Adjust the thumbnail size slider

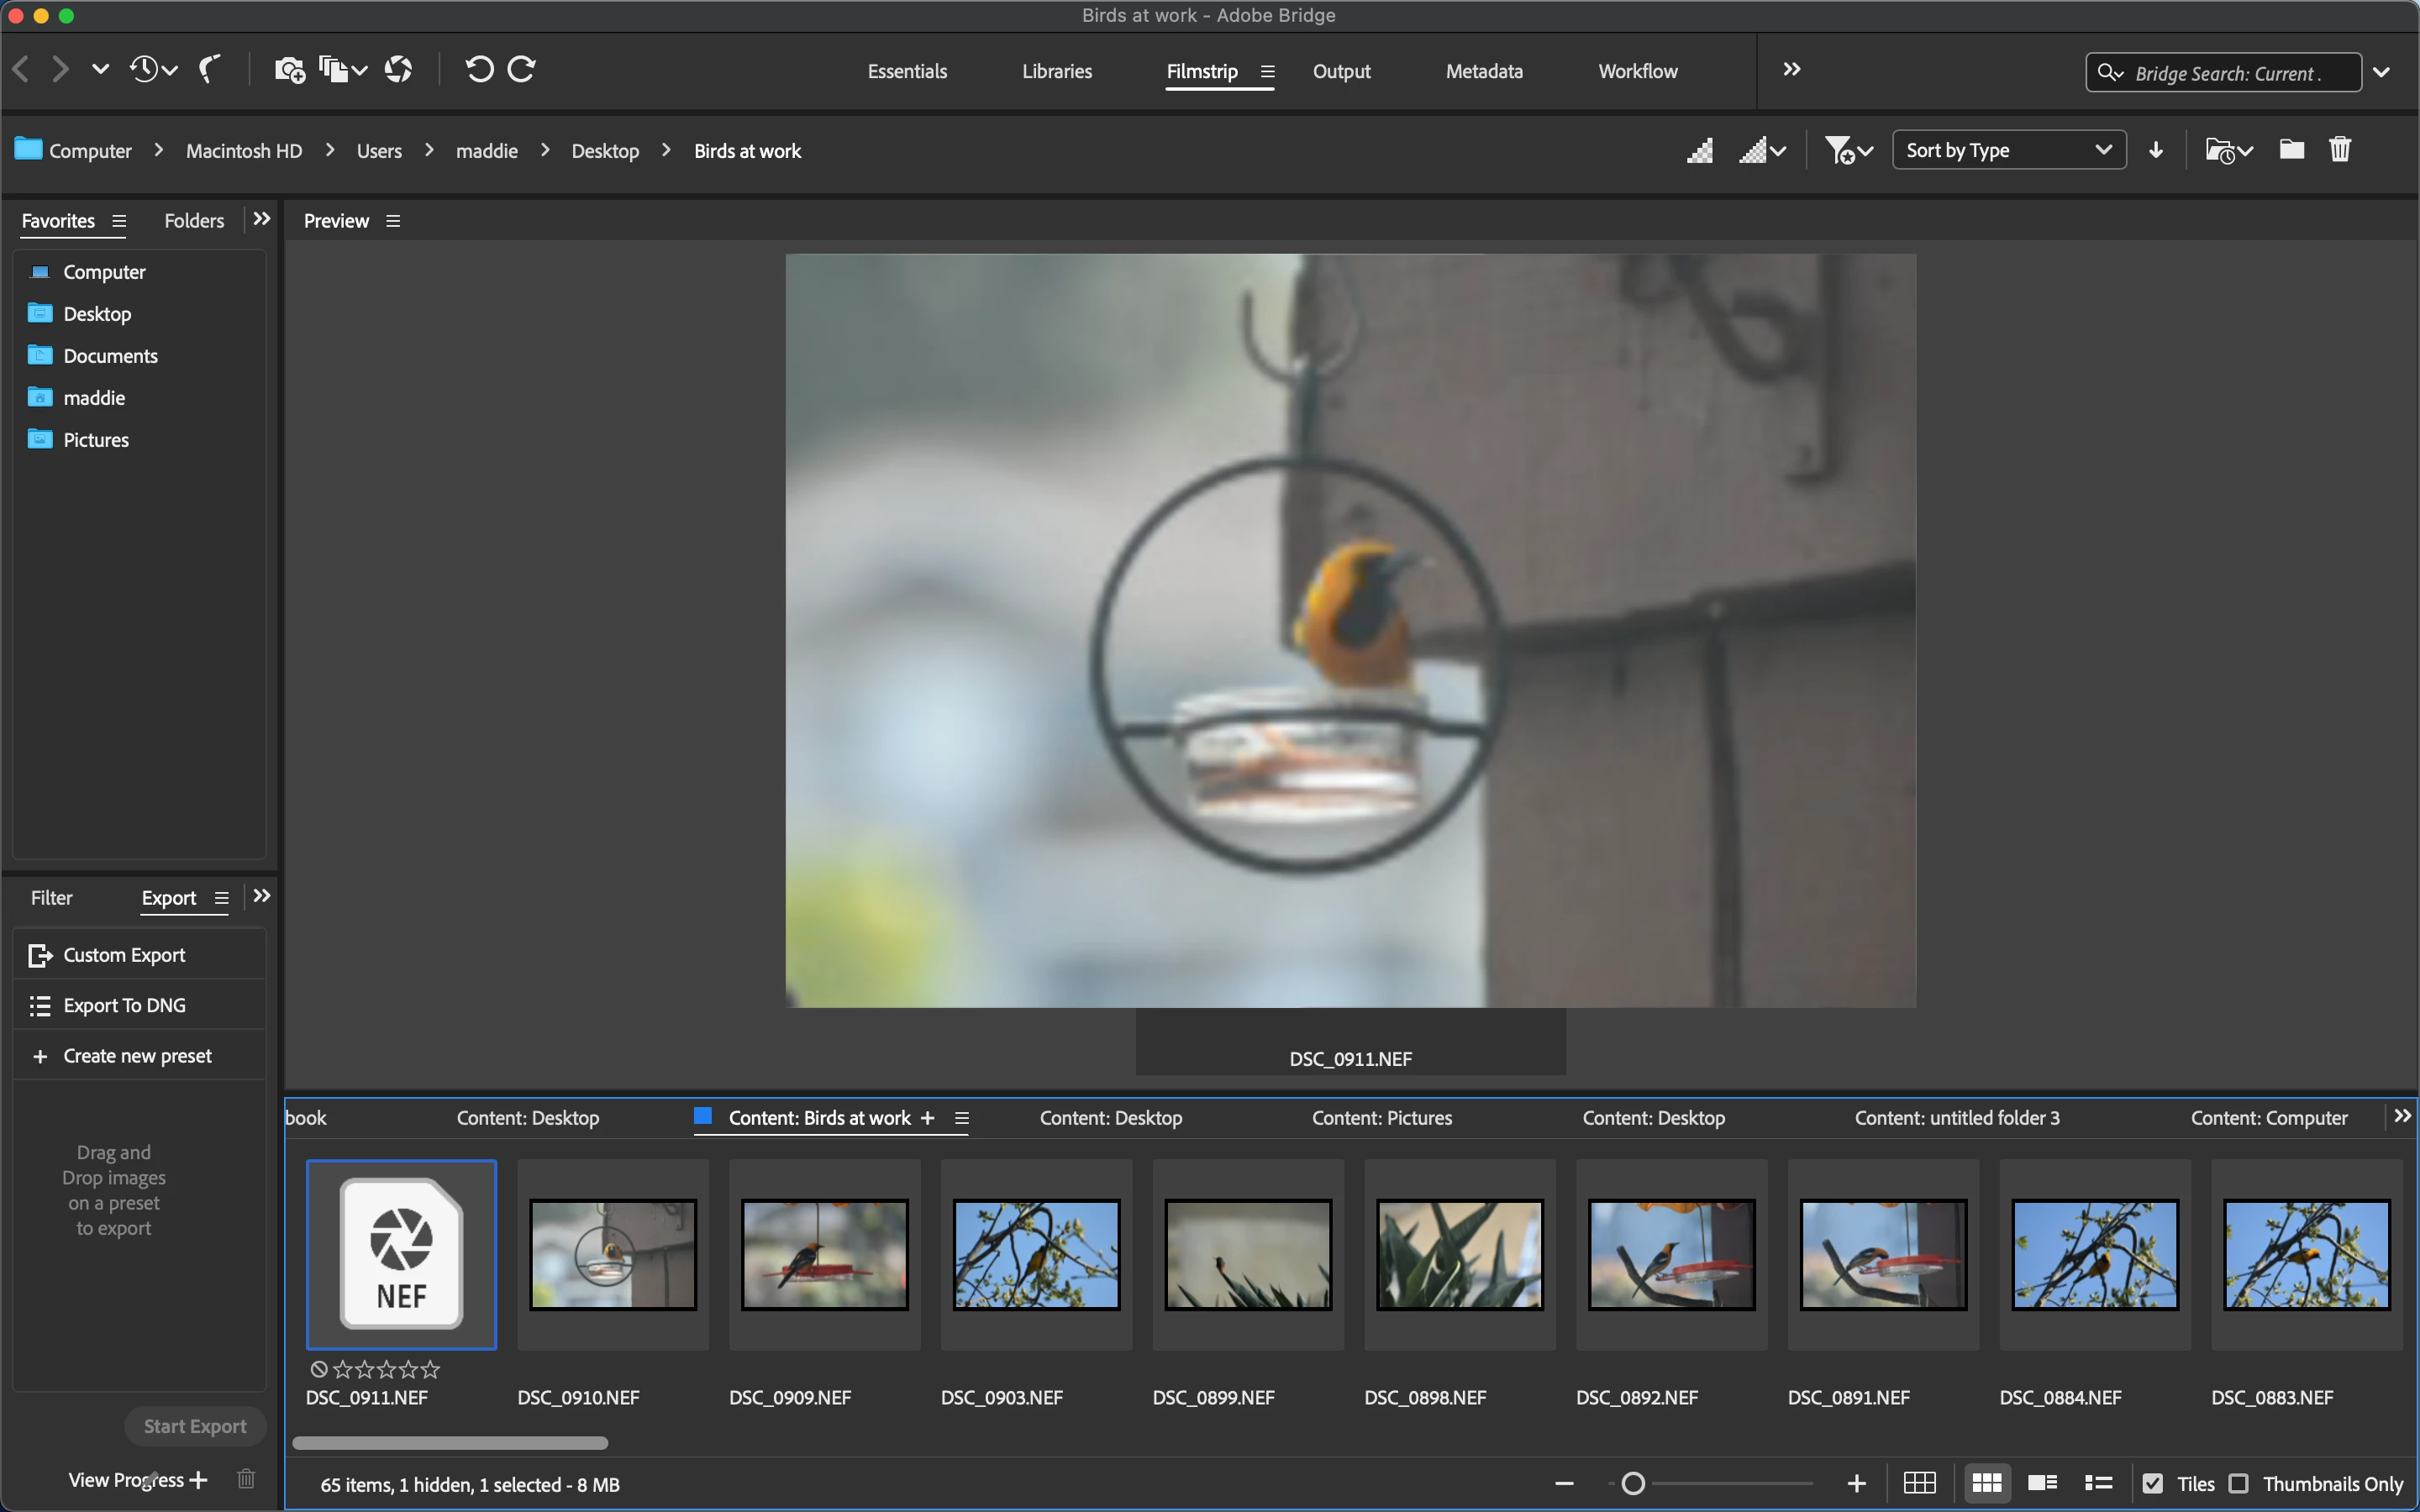pyautogui.click(x=1633, y=1483)
